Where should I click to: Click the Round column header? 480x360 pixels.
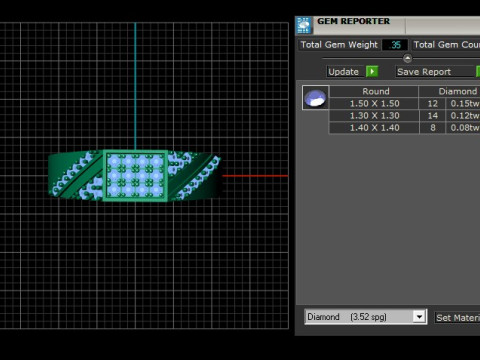(x=375, y=91)
